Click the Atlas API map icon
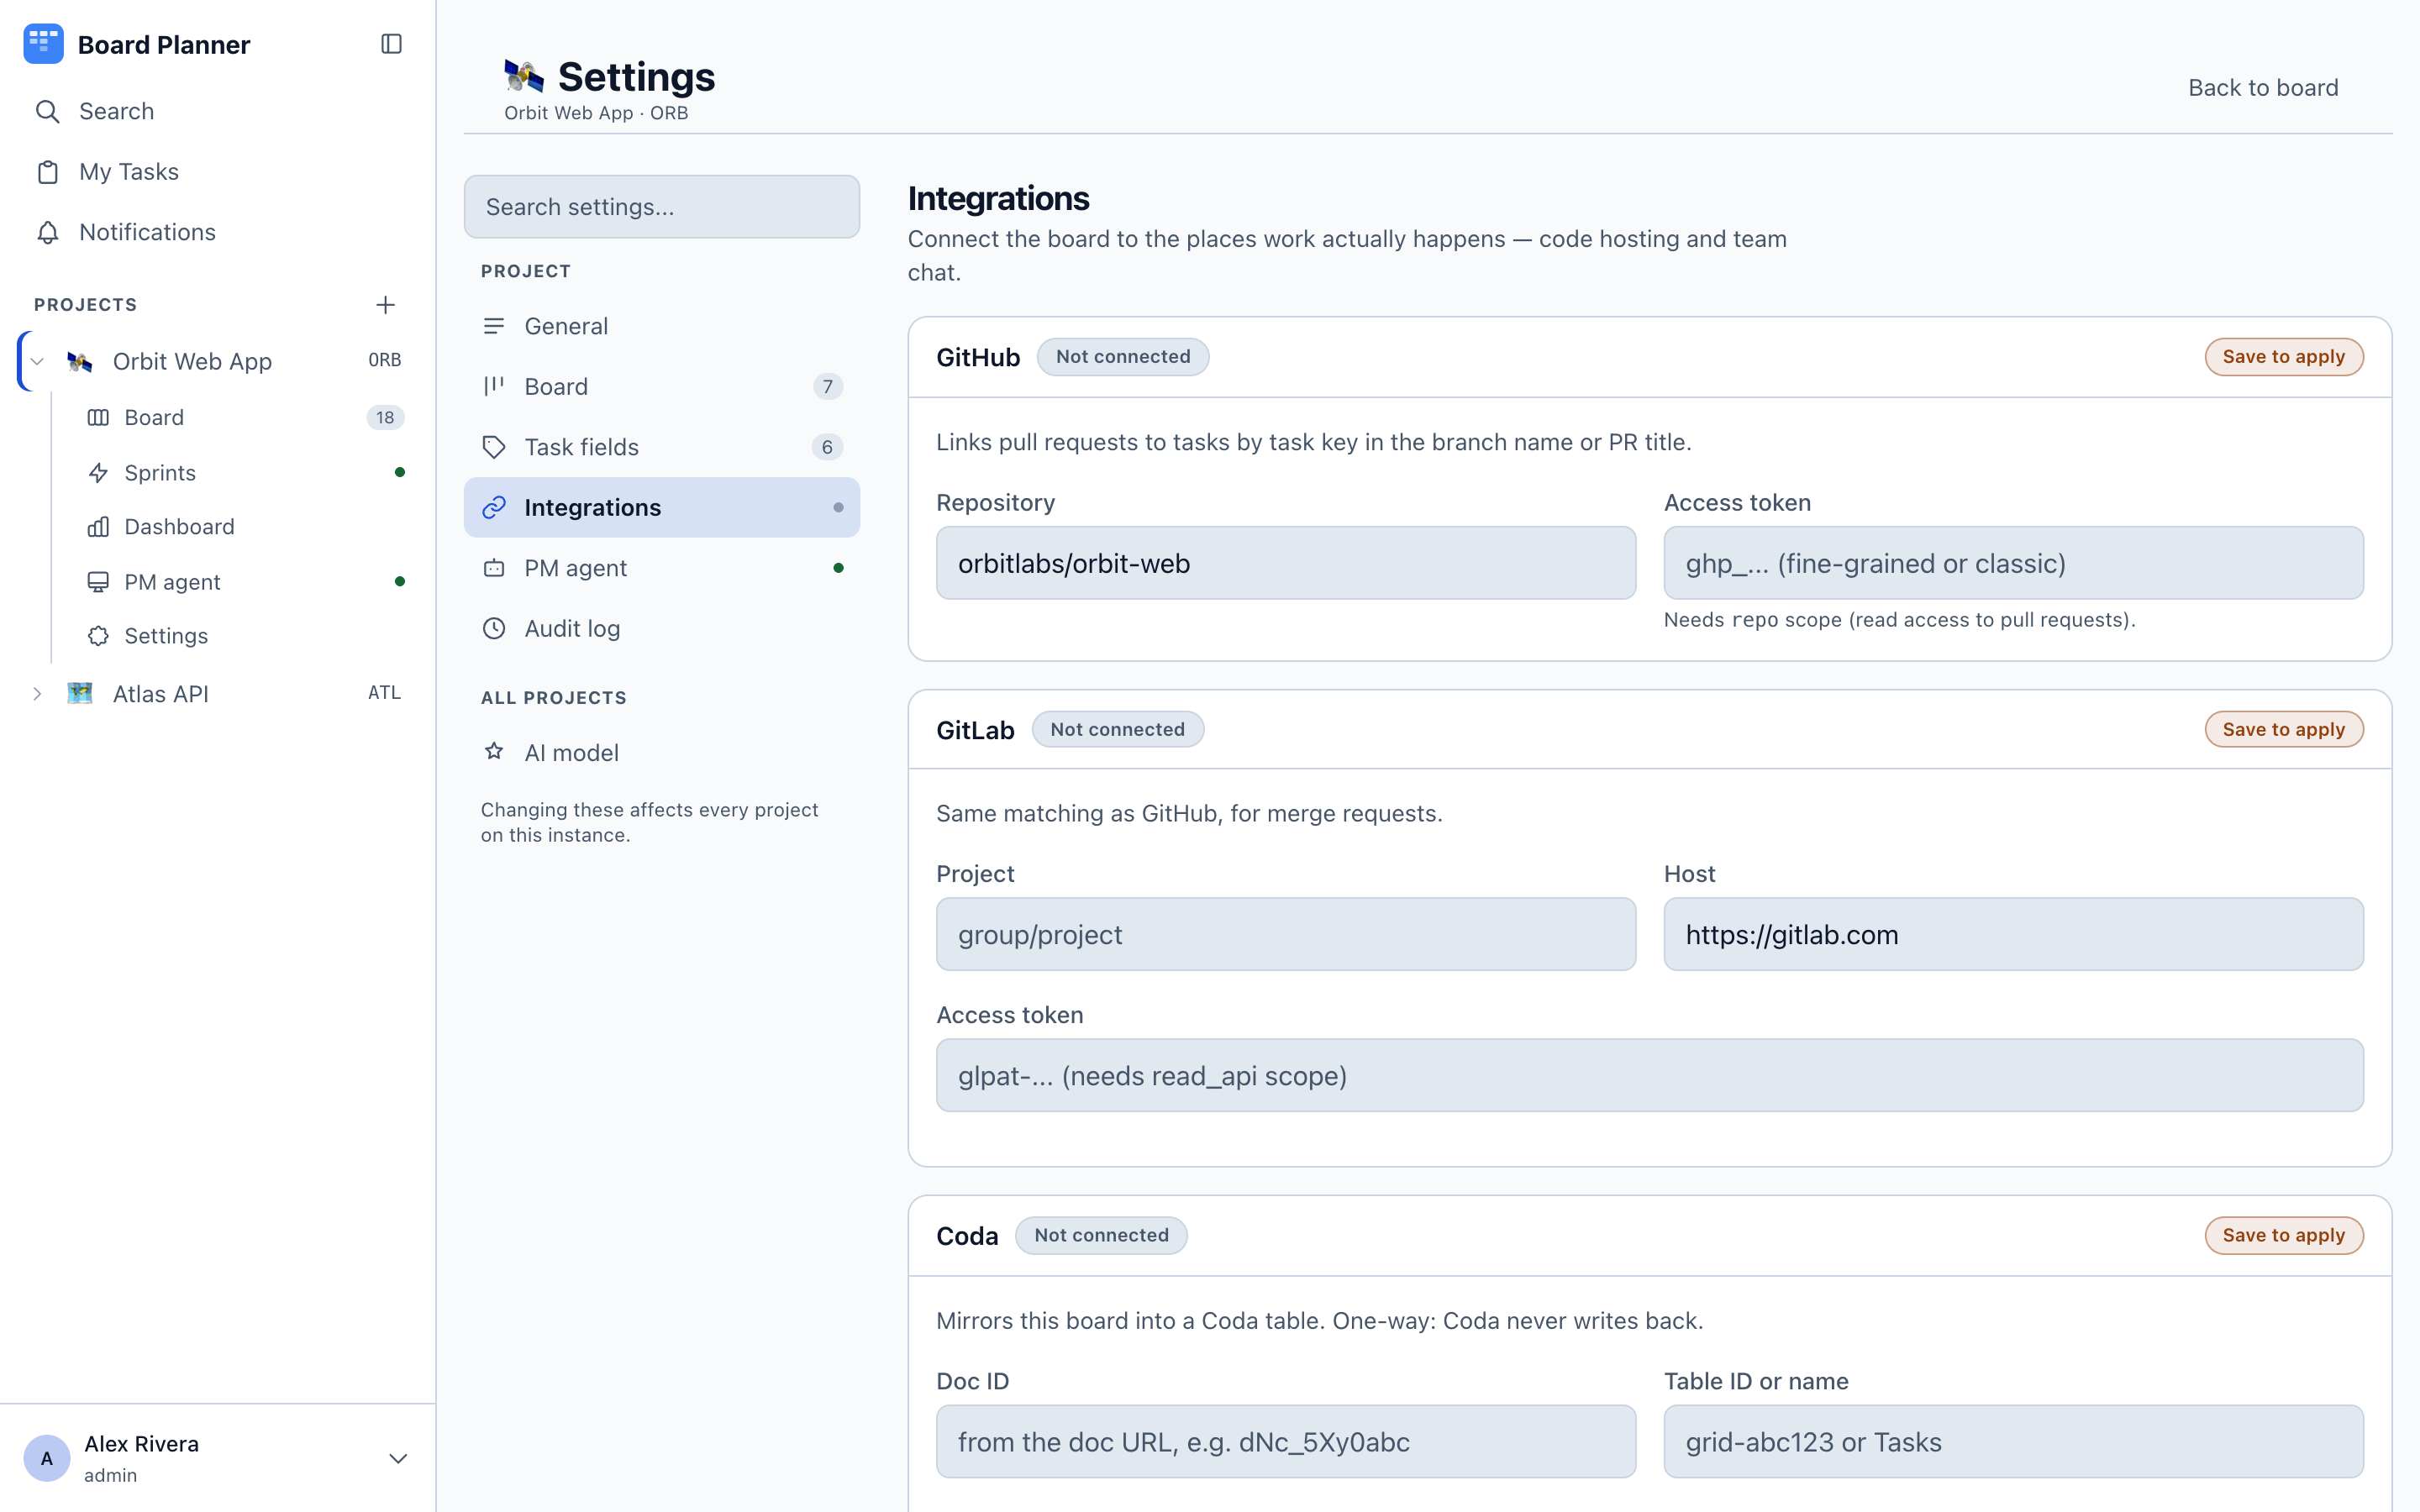This screenshot has height=1512, width=2420. 80,693
